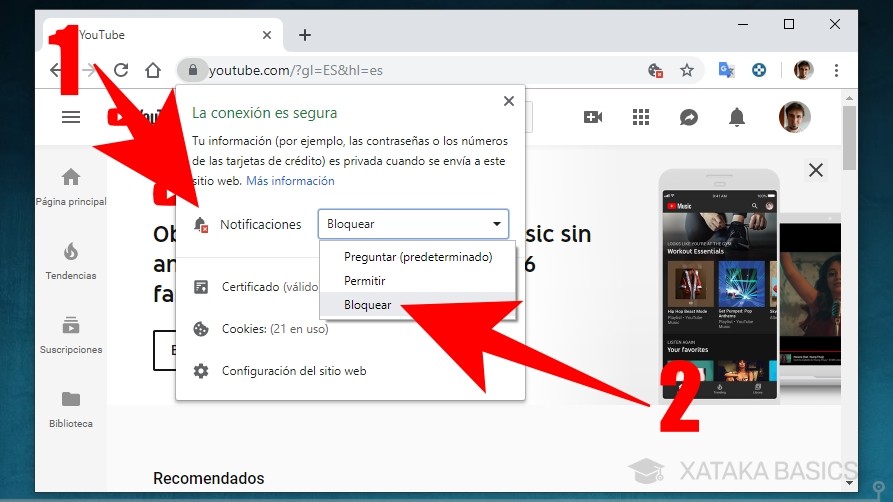
Task: Open the YouTube apps grid icon
Action: pyautogui.click(x=641, y=117)
